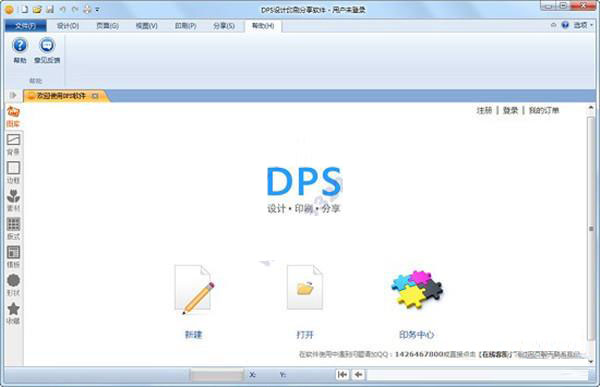The width and height of the screenshot is (600, 387).
Task: Open the 收藏 star favorites sidebar panel
Action: point(13,314)
